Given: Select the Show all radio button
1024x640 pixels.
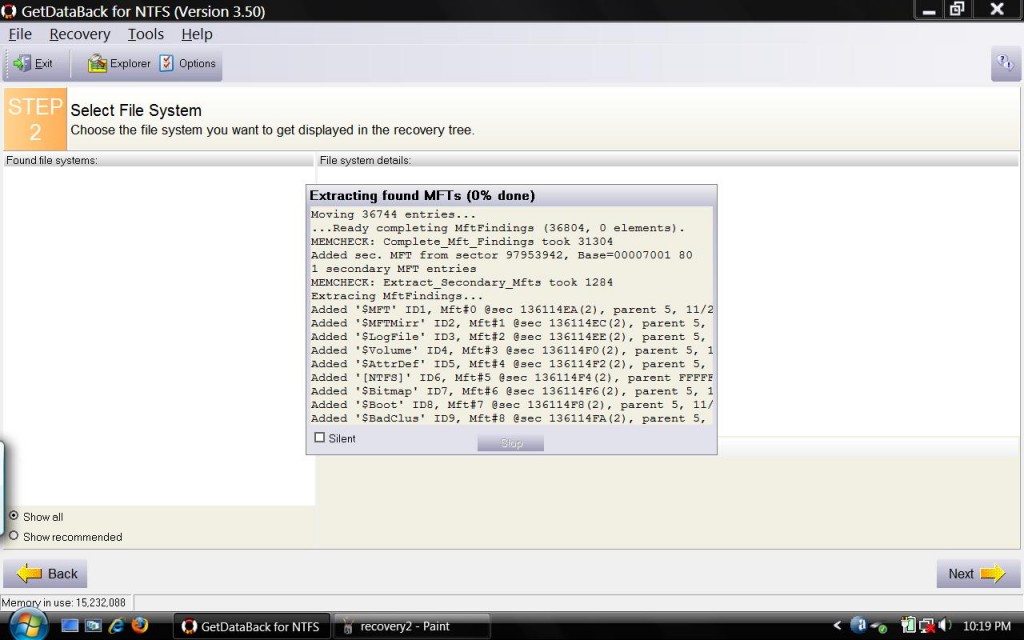Looking at the screenshot, I should (13, 516).
